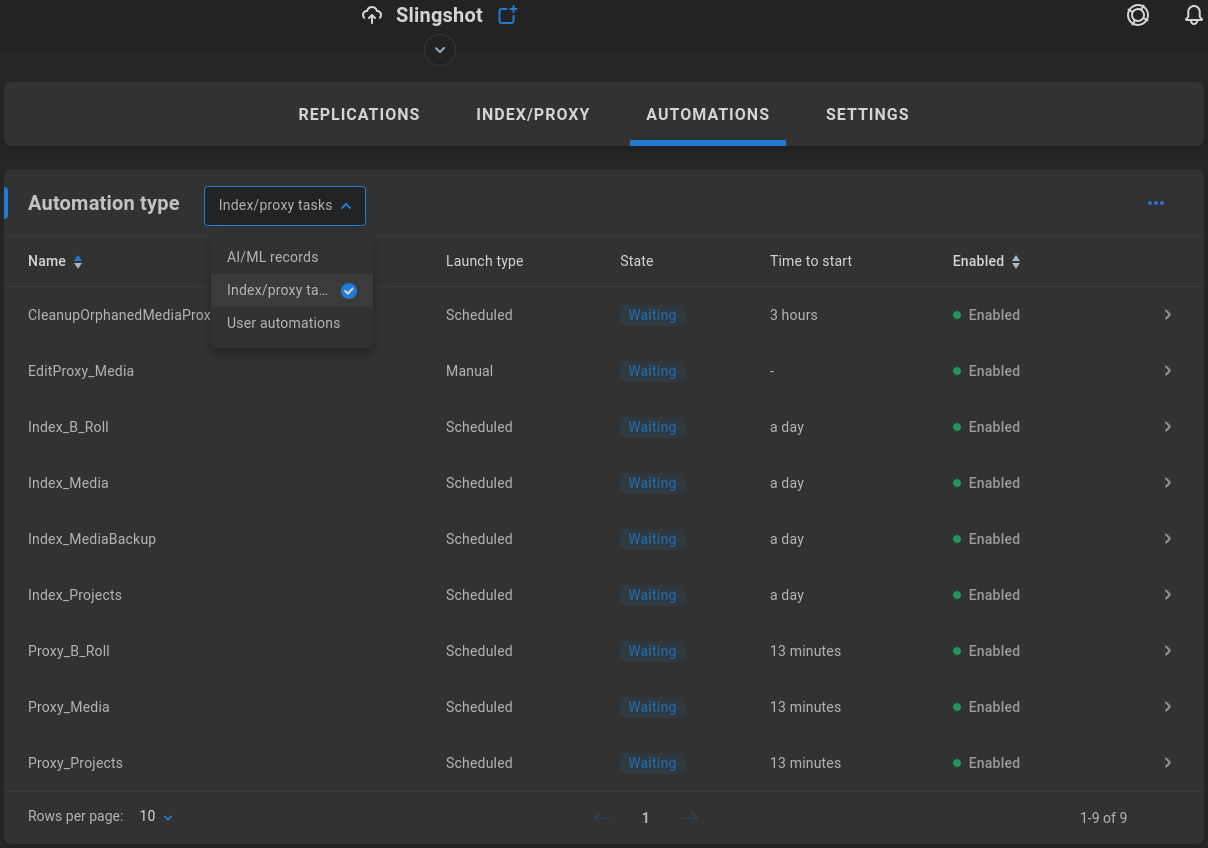
Task: Open Index_B_Roll row arrow
Action: click(x=1167, y=427)
